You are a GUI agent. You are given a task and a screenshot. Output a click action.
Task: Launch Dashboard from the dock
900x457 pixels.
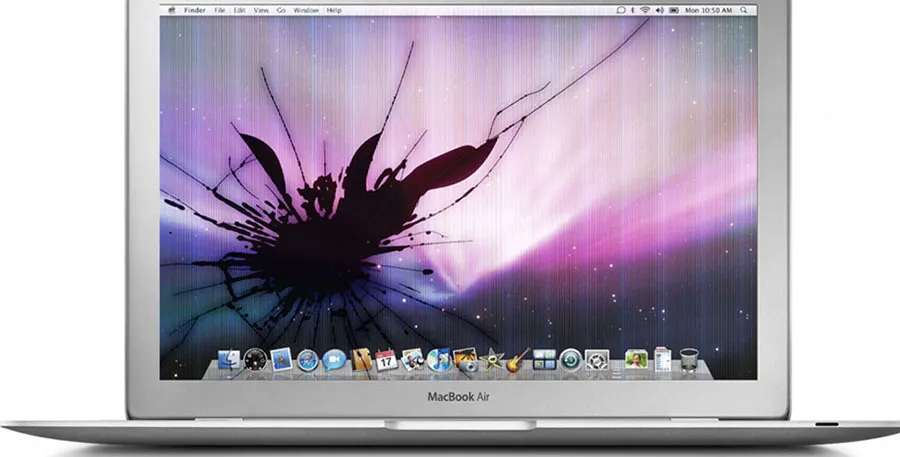click(x=255, y=360)
